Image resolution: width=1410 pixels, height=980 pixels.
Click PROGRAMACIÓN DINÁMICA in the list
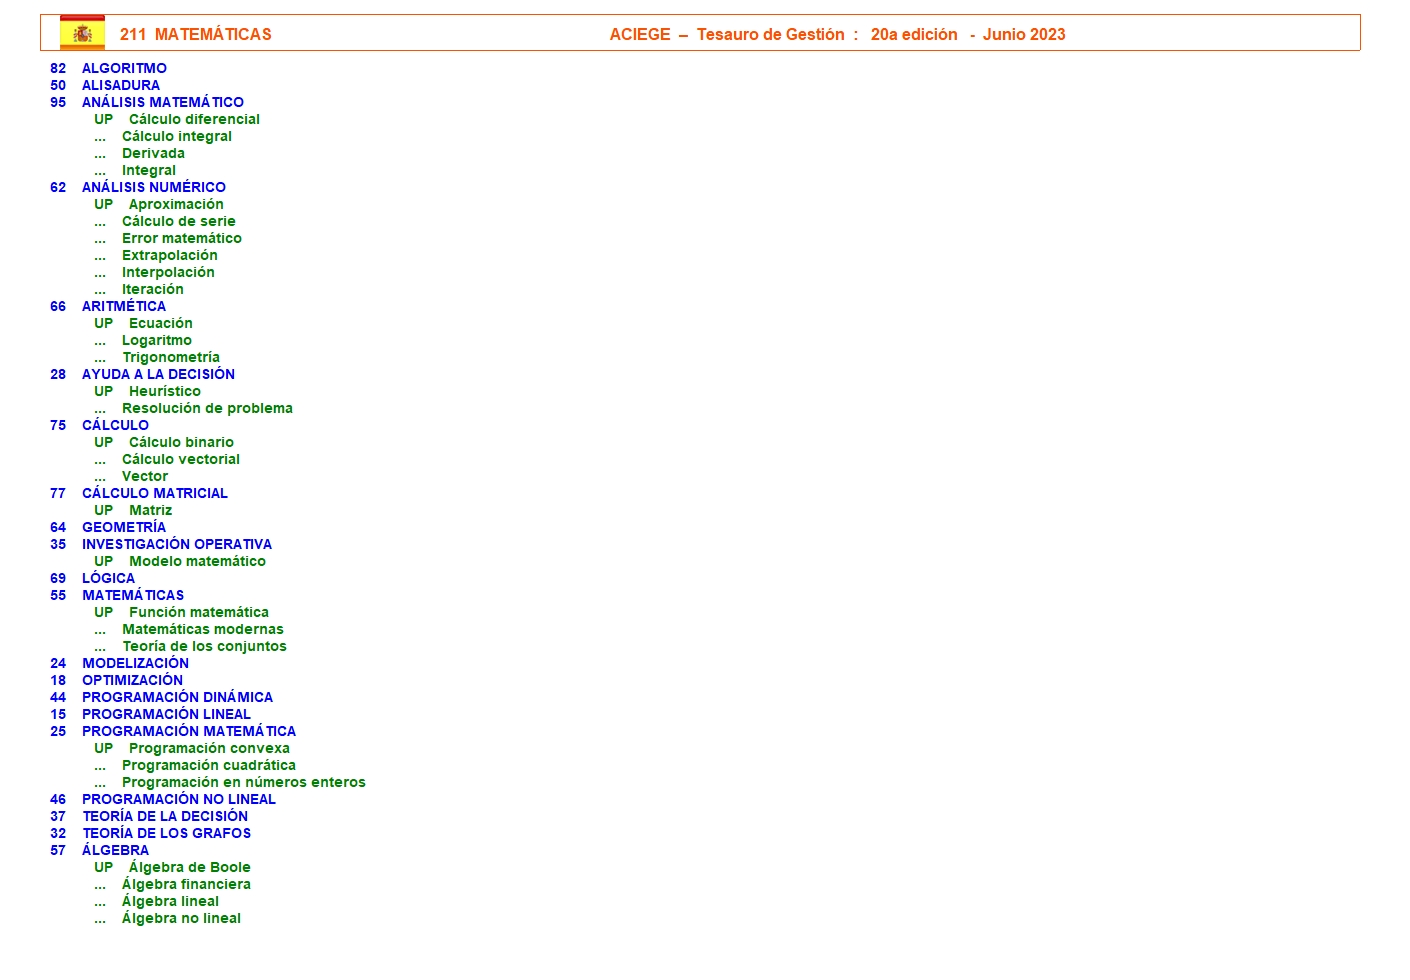click(177, 697)
